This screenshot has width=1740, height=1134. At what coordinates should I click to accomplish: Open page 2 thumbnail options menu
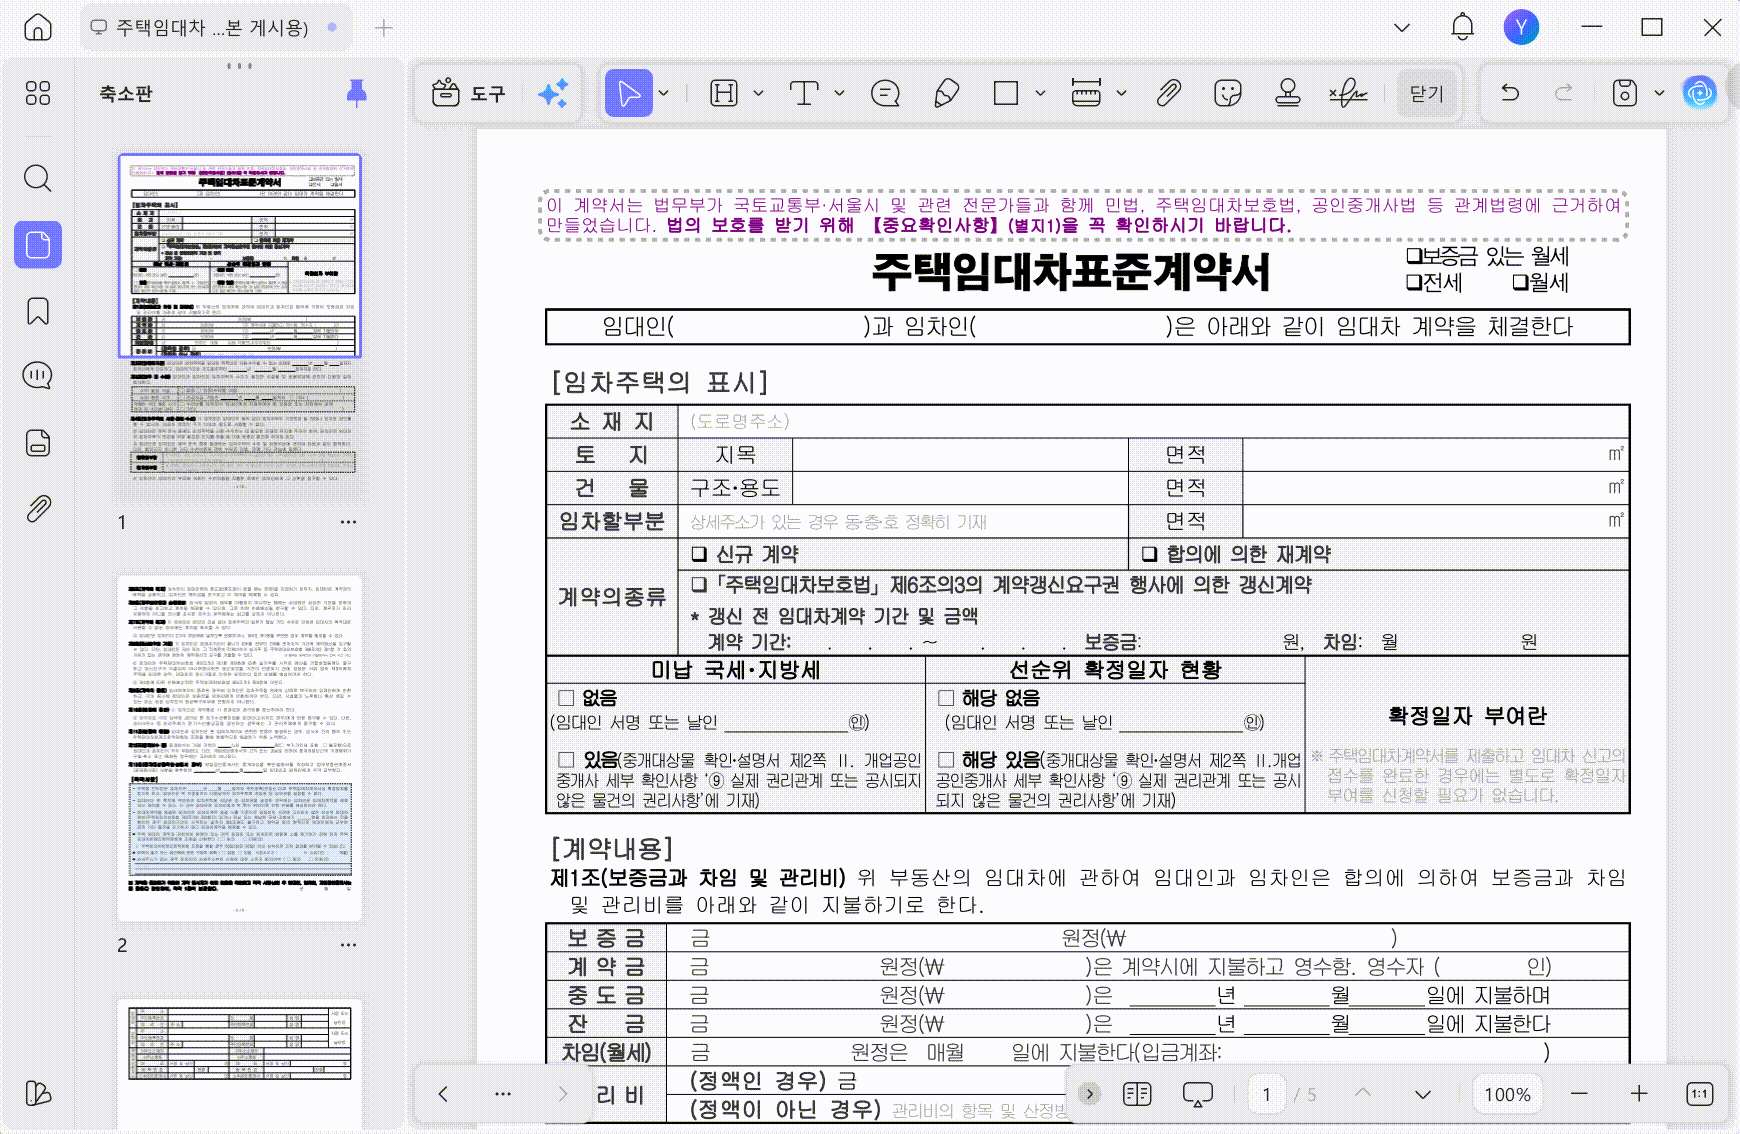(x=348, y=945)
